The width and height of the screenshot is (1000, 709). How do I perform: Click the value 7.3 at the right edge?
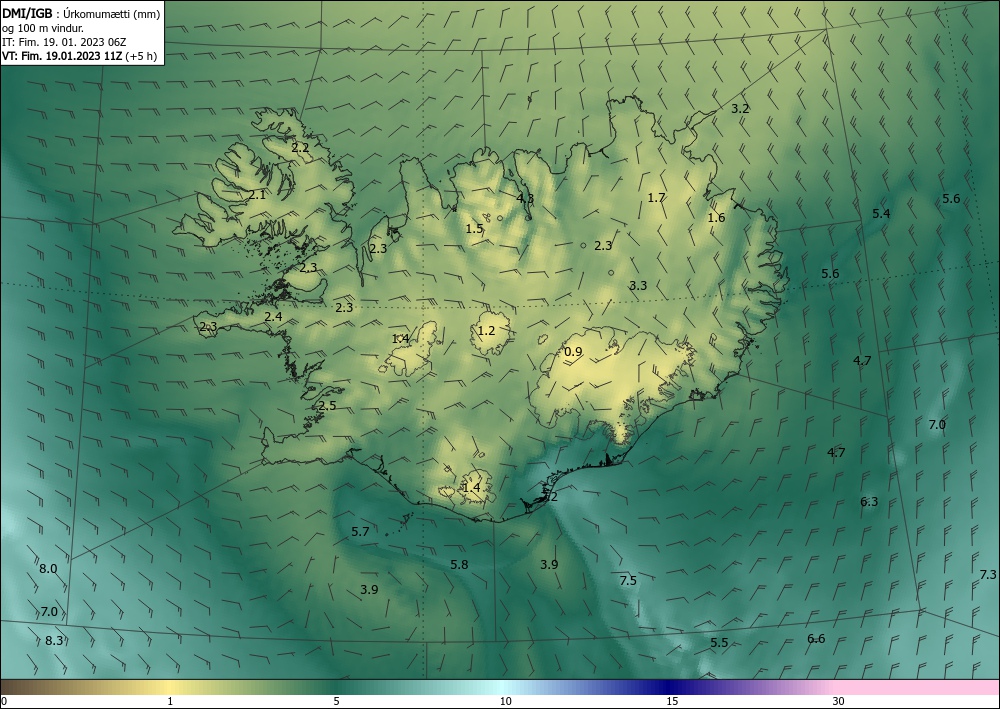(x=987, y=575)
